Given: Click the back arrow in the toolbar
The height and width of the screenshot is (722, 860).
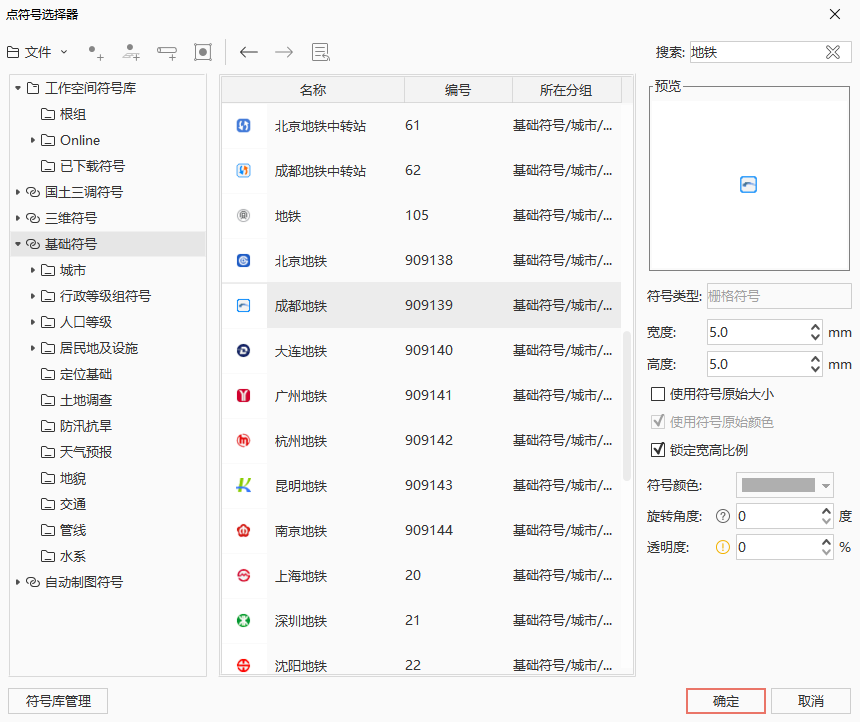Looking at the screenshot, I should [249, 52].
